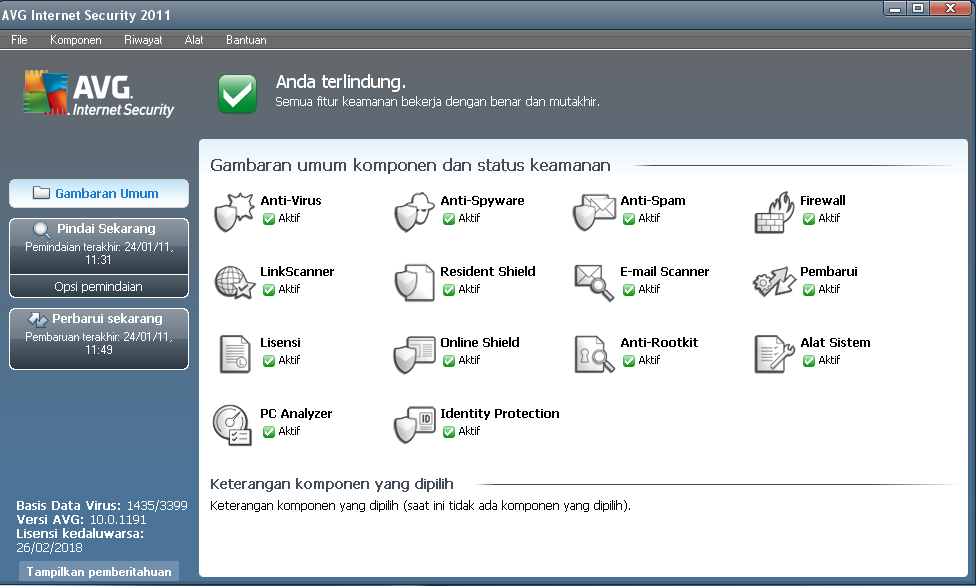This screenshot has height=586, width=976.
Task: Open the Alat Sistem tools icon
Action: [774, 354]
